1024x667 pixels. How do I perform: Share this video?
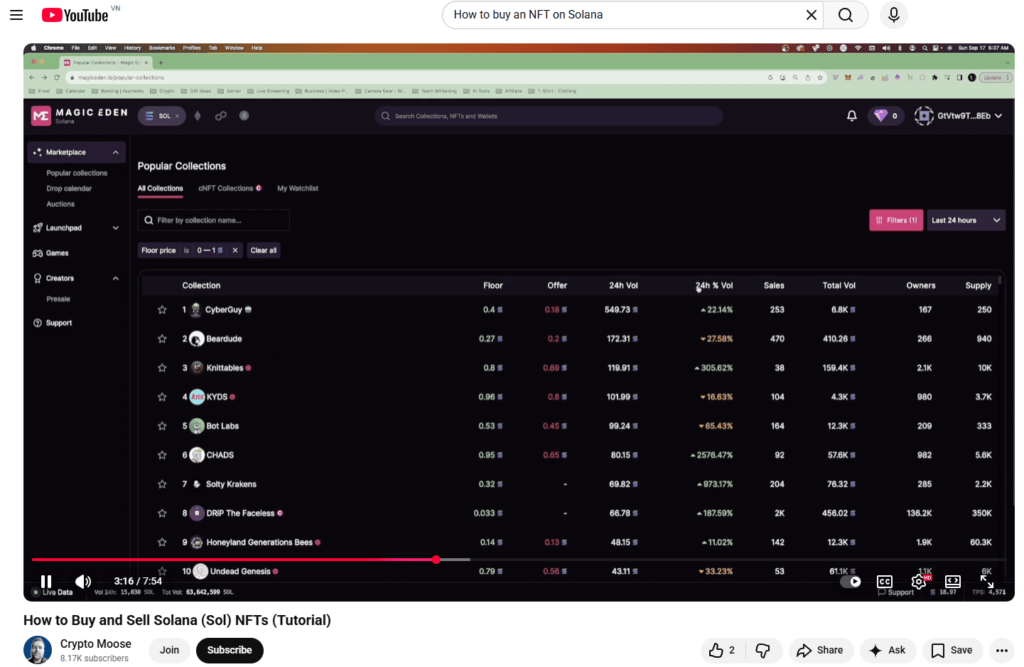pyautogui.click(x=819, y=650)
